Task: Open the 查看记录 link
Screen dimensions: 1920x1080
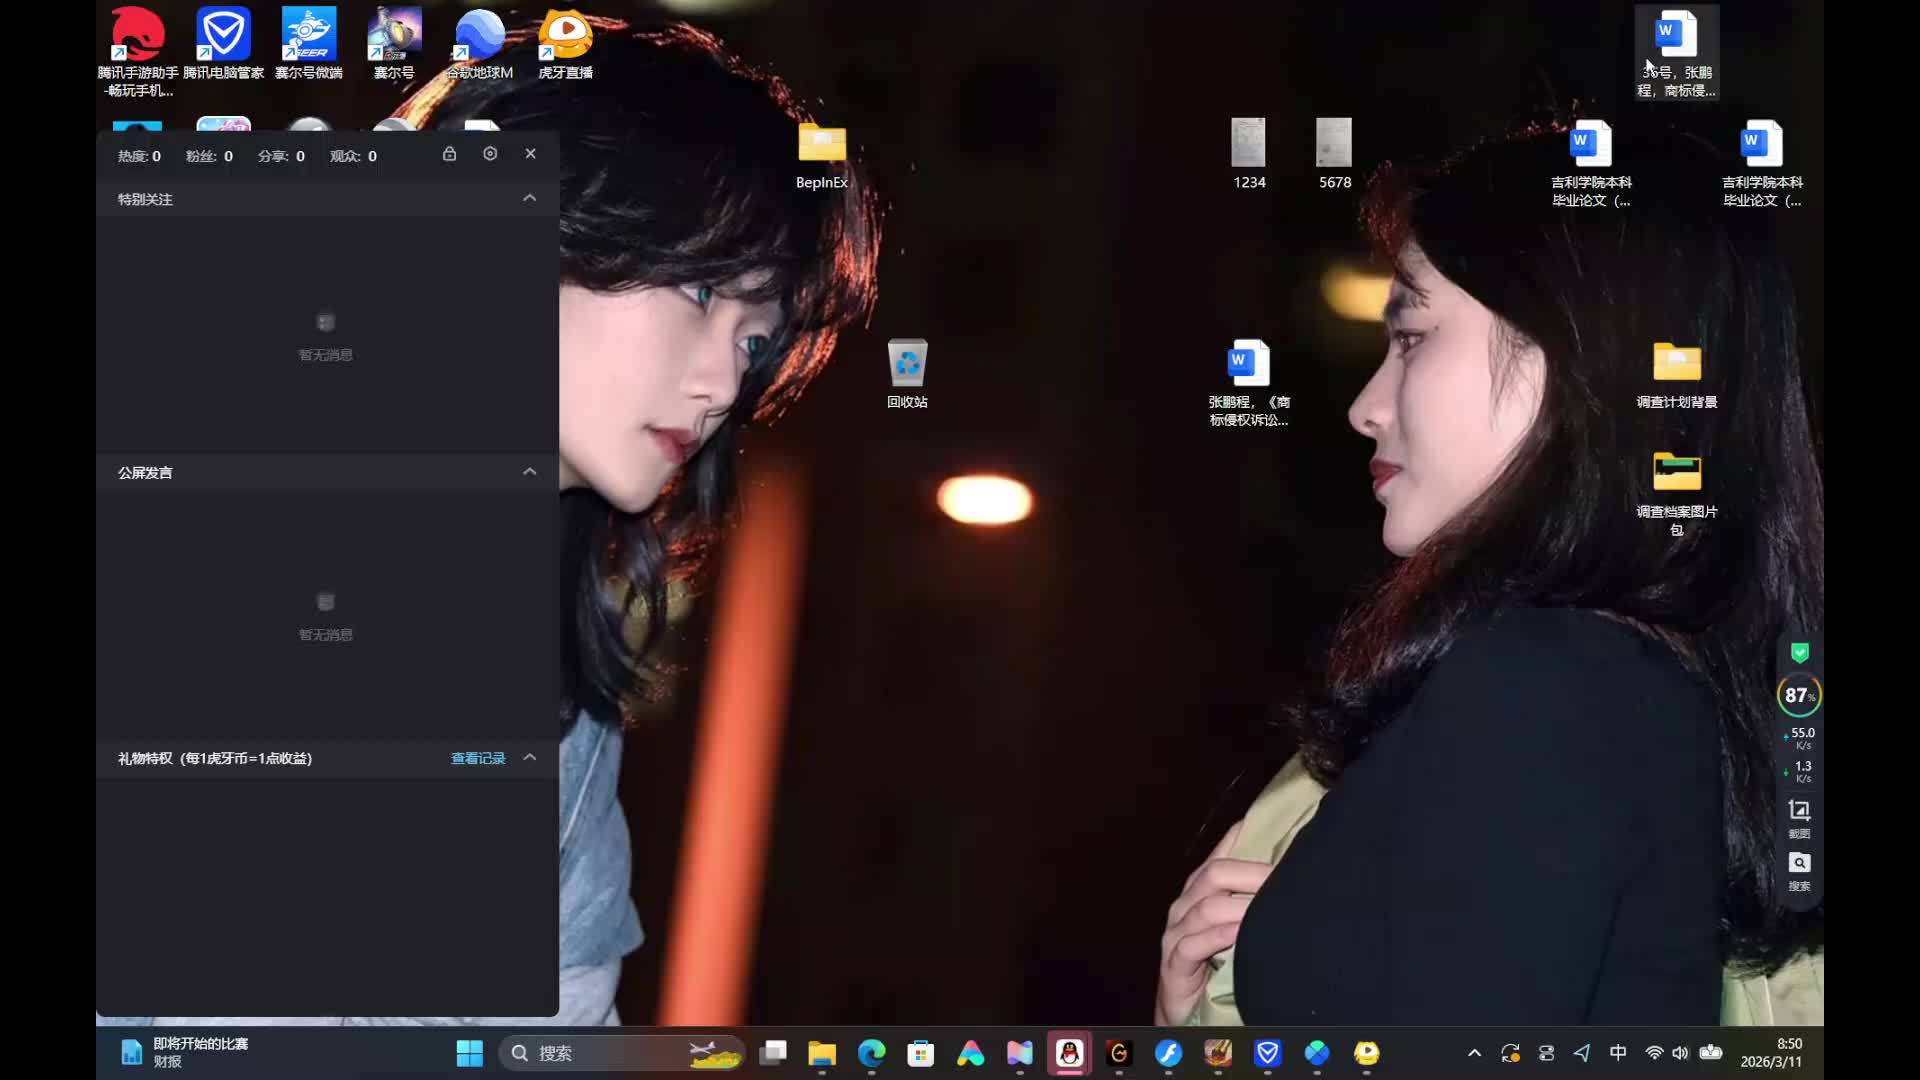Action: tap(478, 758)
